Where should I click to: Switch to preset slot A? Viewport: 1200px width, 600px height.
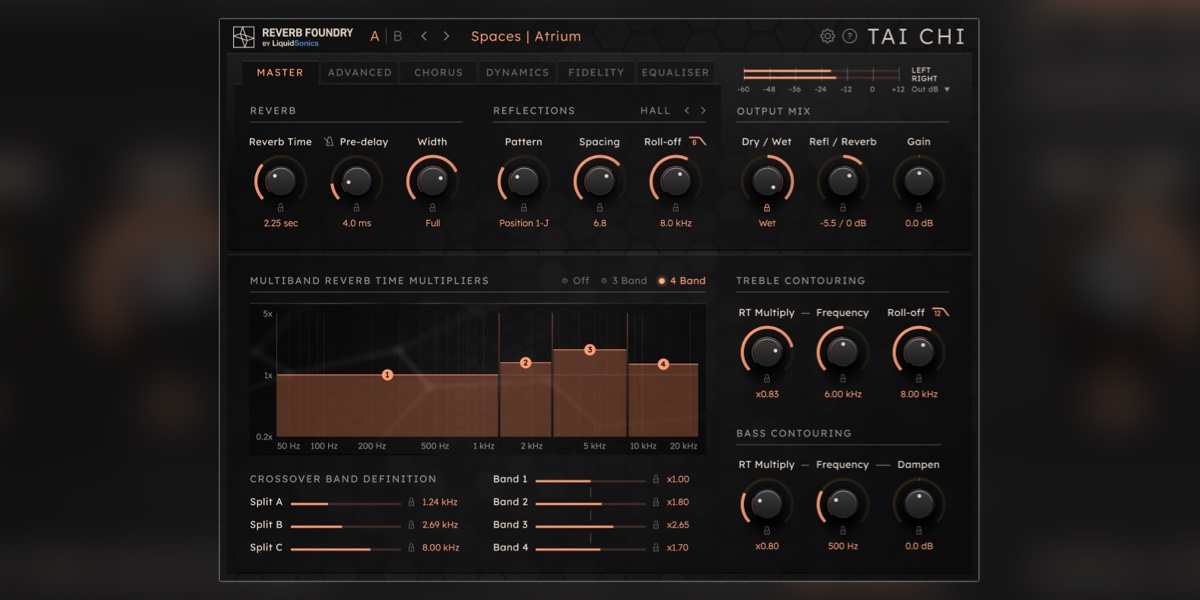click(x=375, y=36)
